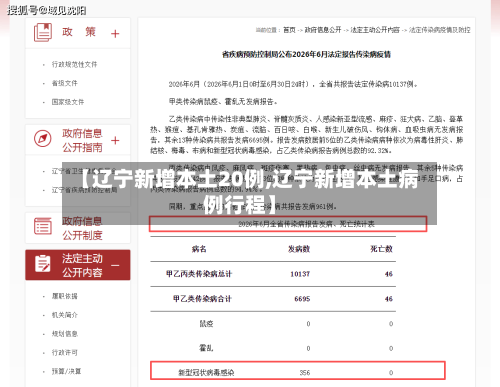Select 政策 menu heading text
Screen dimensions: 500x387
click(x=79, y=32)
